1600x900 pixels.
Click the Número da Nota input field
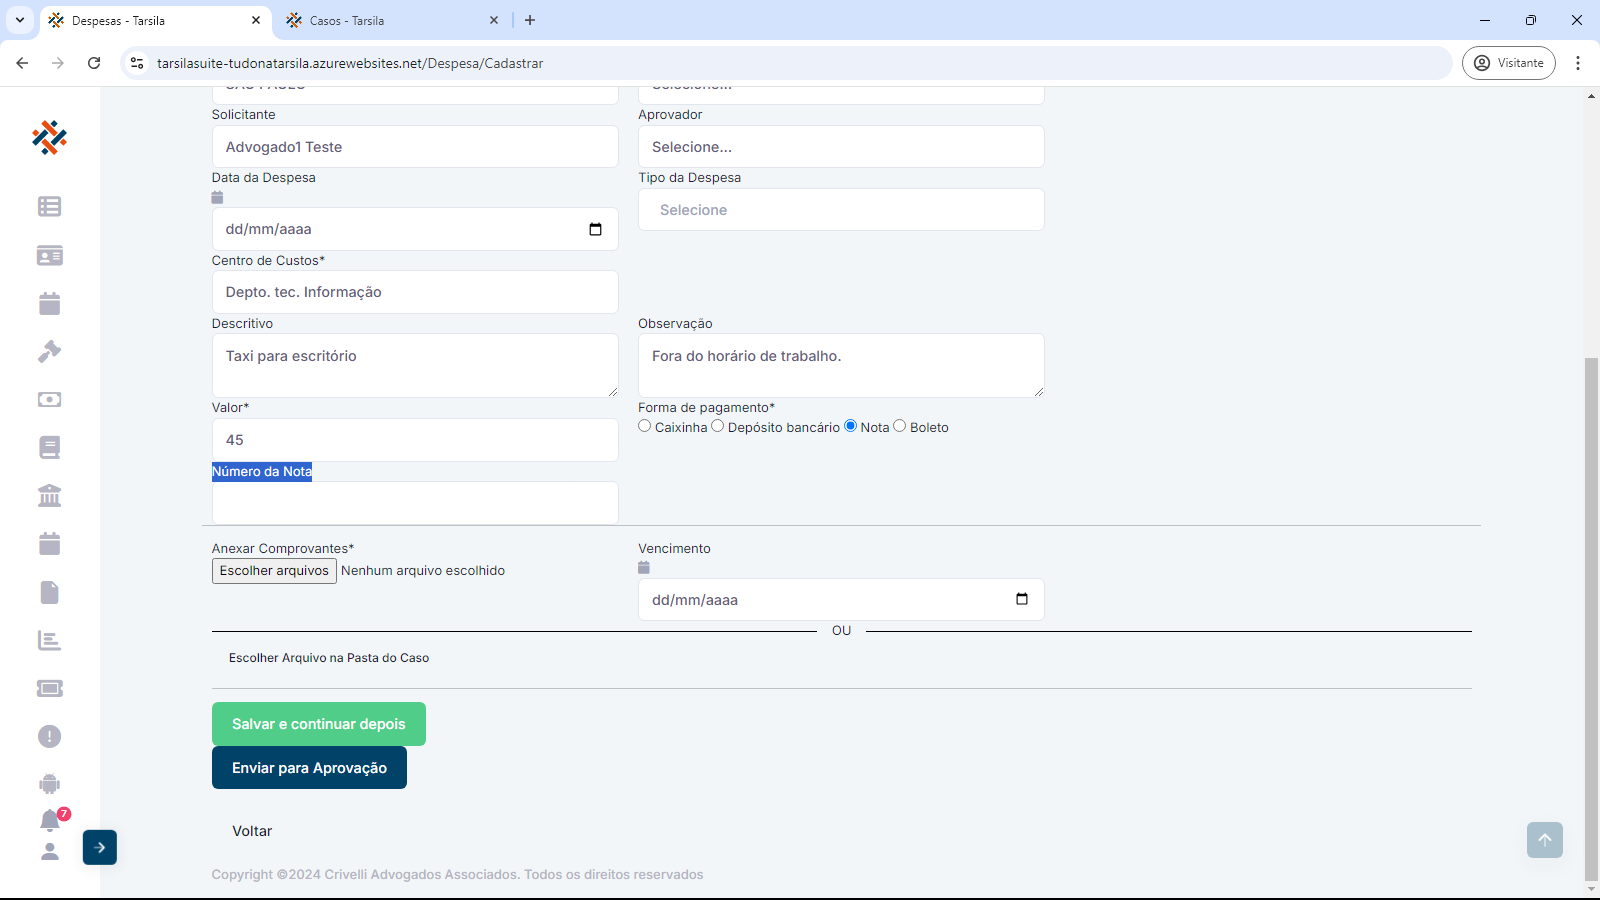(x=415, y=503)
